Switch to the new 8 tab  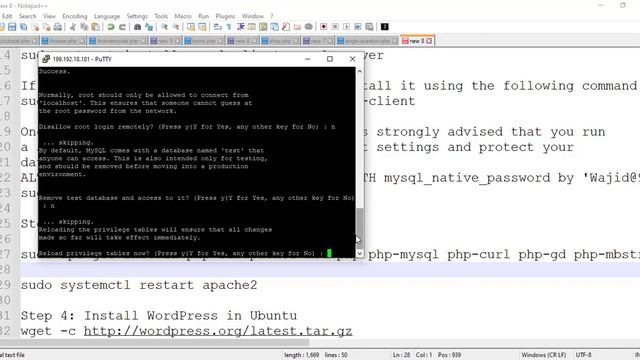pos(416,41)
